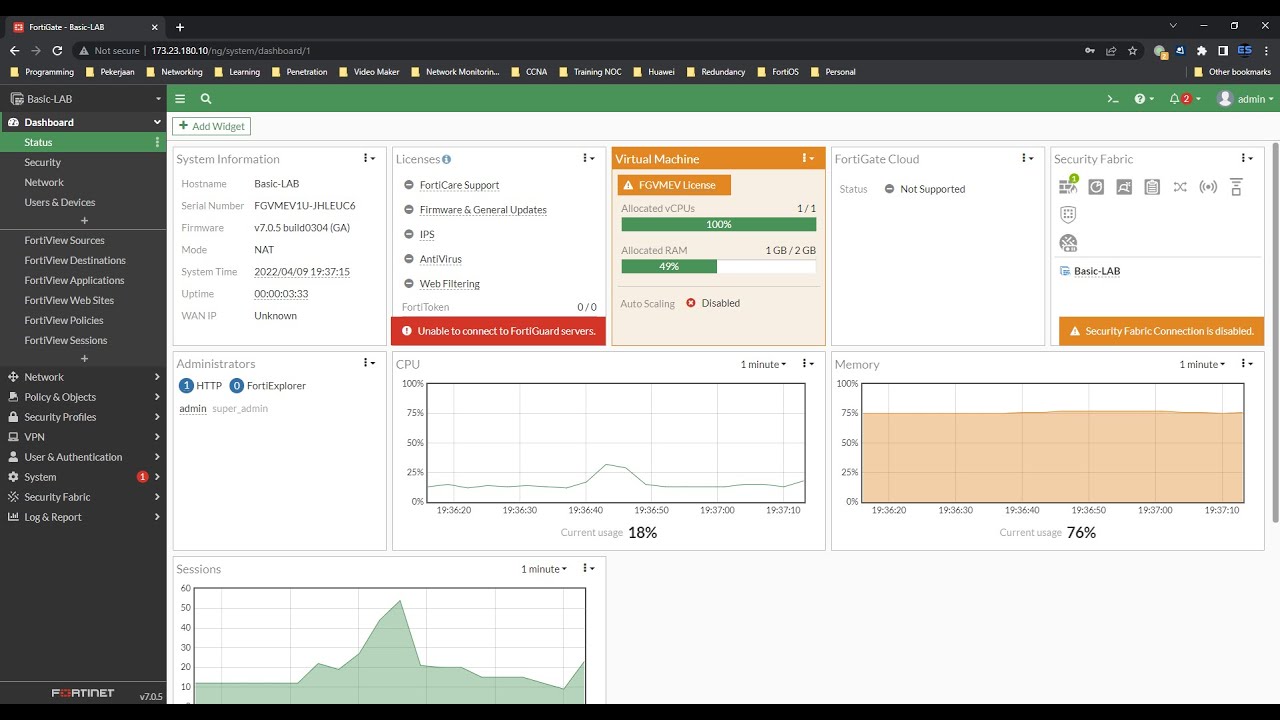This screenshot has height=720, width=1280.
Task: Click the wireless access point icon in Security Fabric
Action: point(1208,187)
